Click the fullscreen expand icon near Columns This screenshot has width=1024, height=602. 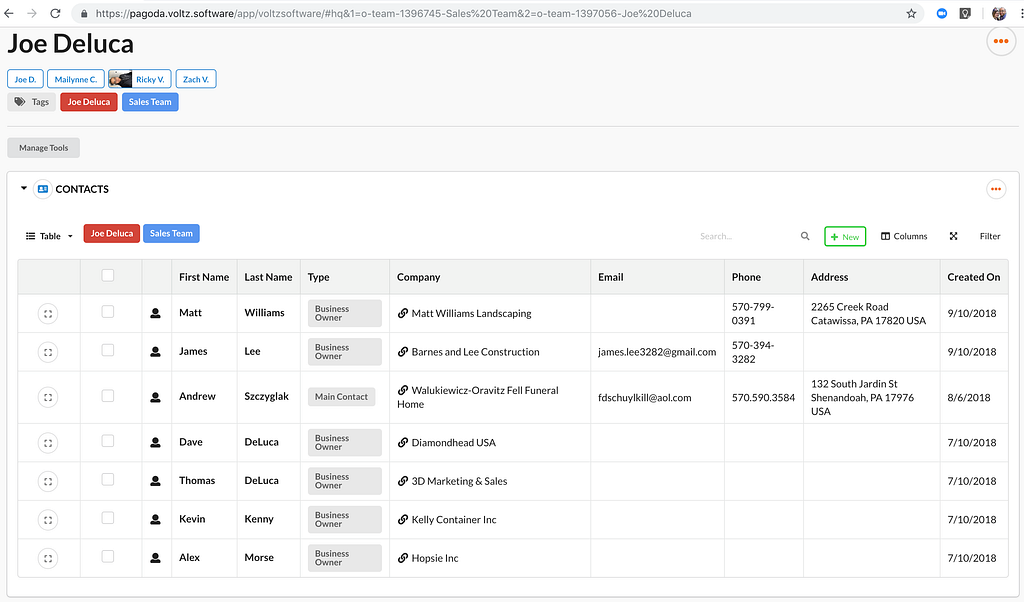(x=953, y=237)
